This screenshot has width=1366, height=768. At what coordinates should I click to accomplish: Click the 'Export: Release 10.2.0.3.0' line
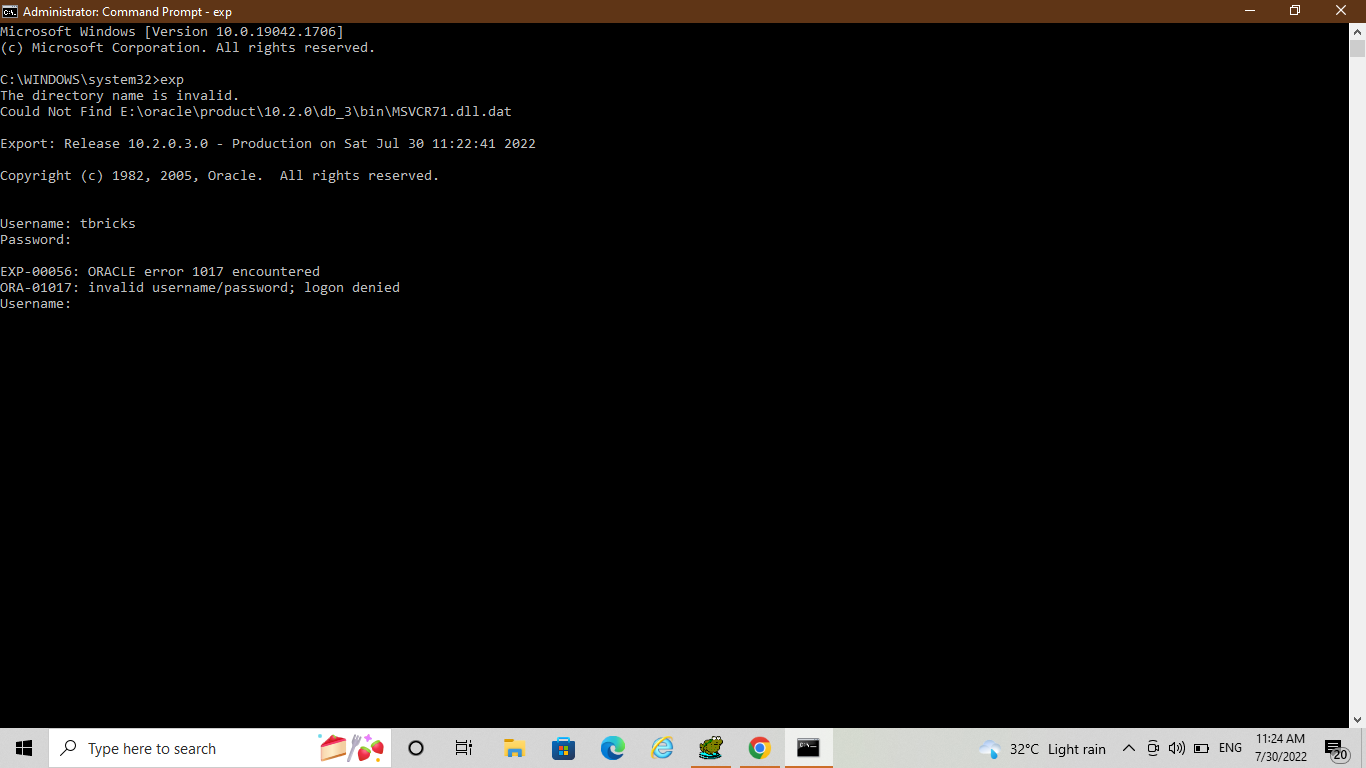point(268,144)
